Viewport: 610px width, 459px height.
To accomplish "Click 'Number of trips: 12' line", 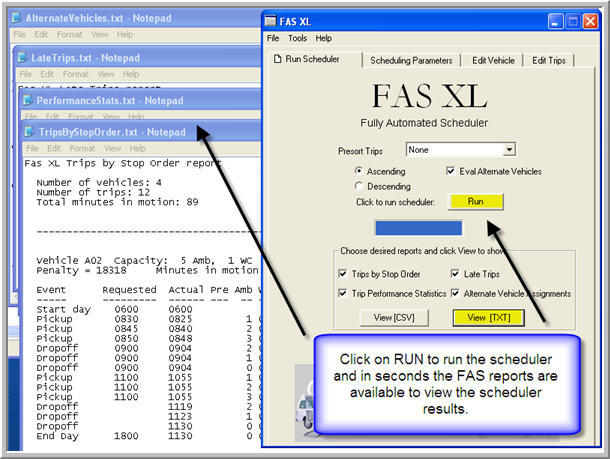I will coord(93,192).
